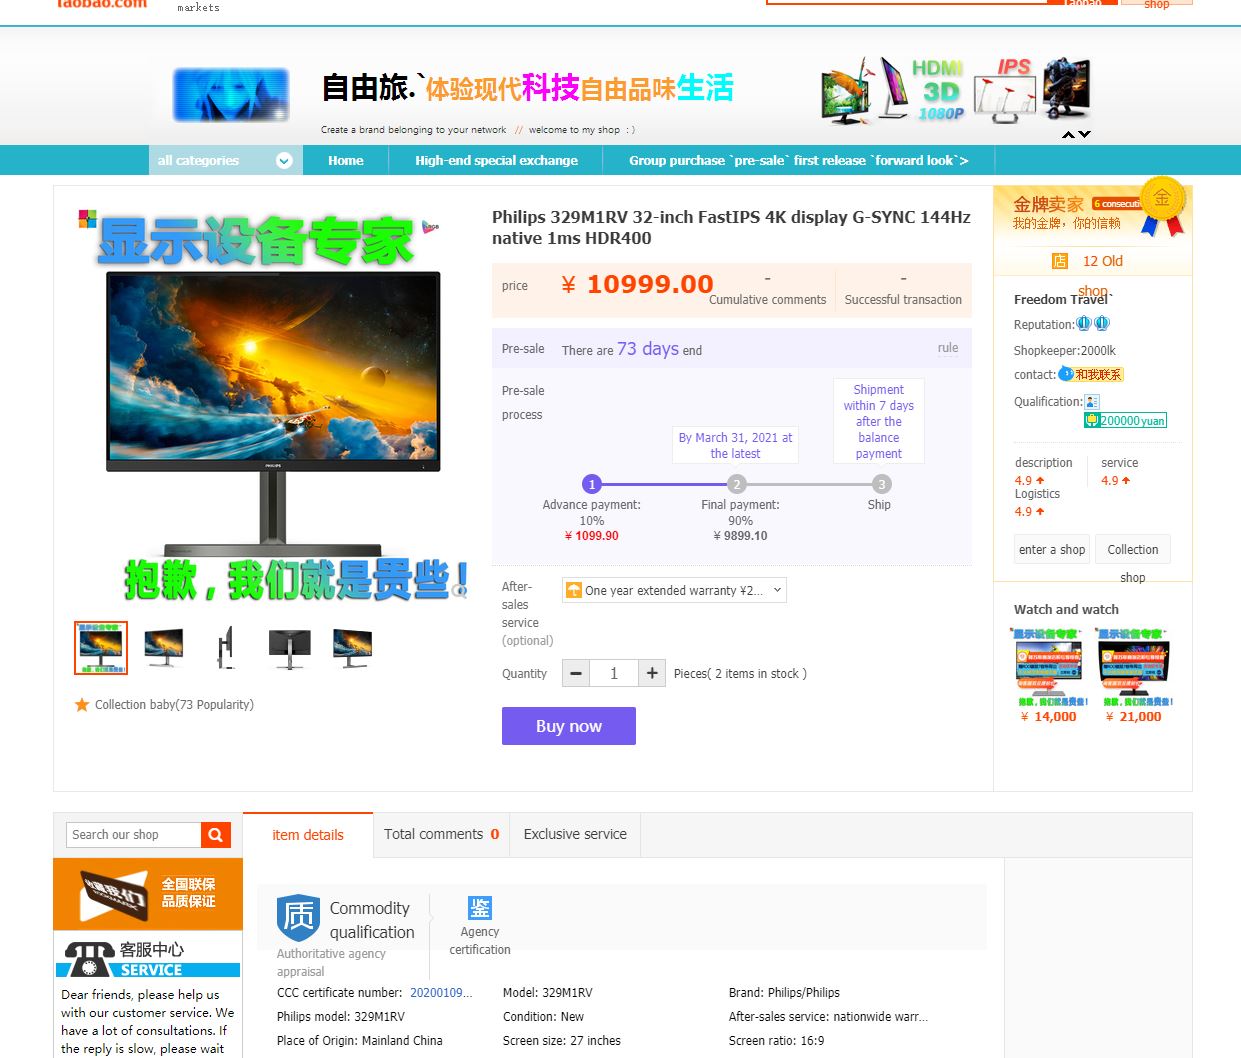
Task: Click the Search our shop field
Action: 134,835
